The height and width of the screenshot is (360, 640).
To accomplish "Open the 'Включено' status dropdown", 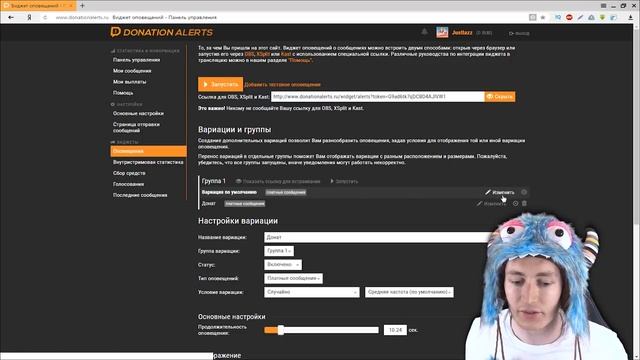I will click(283, 265).
